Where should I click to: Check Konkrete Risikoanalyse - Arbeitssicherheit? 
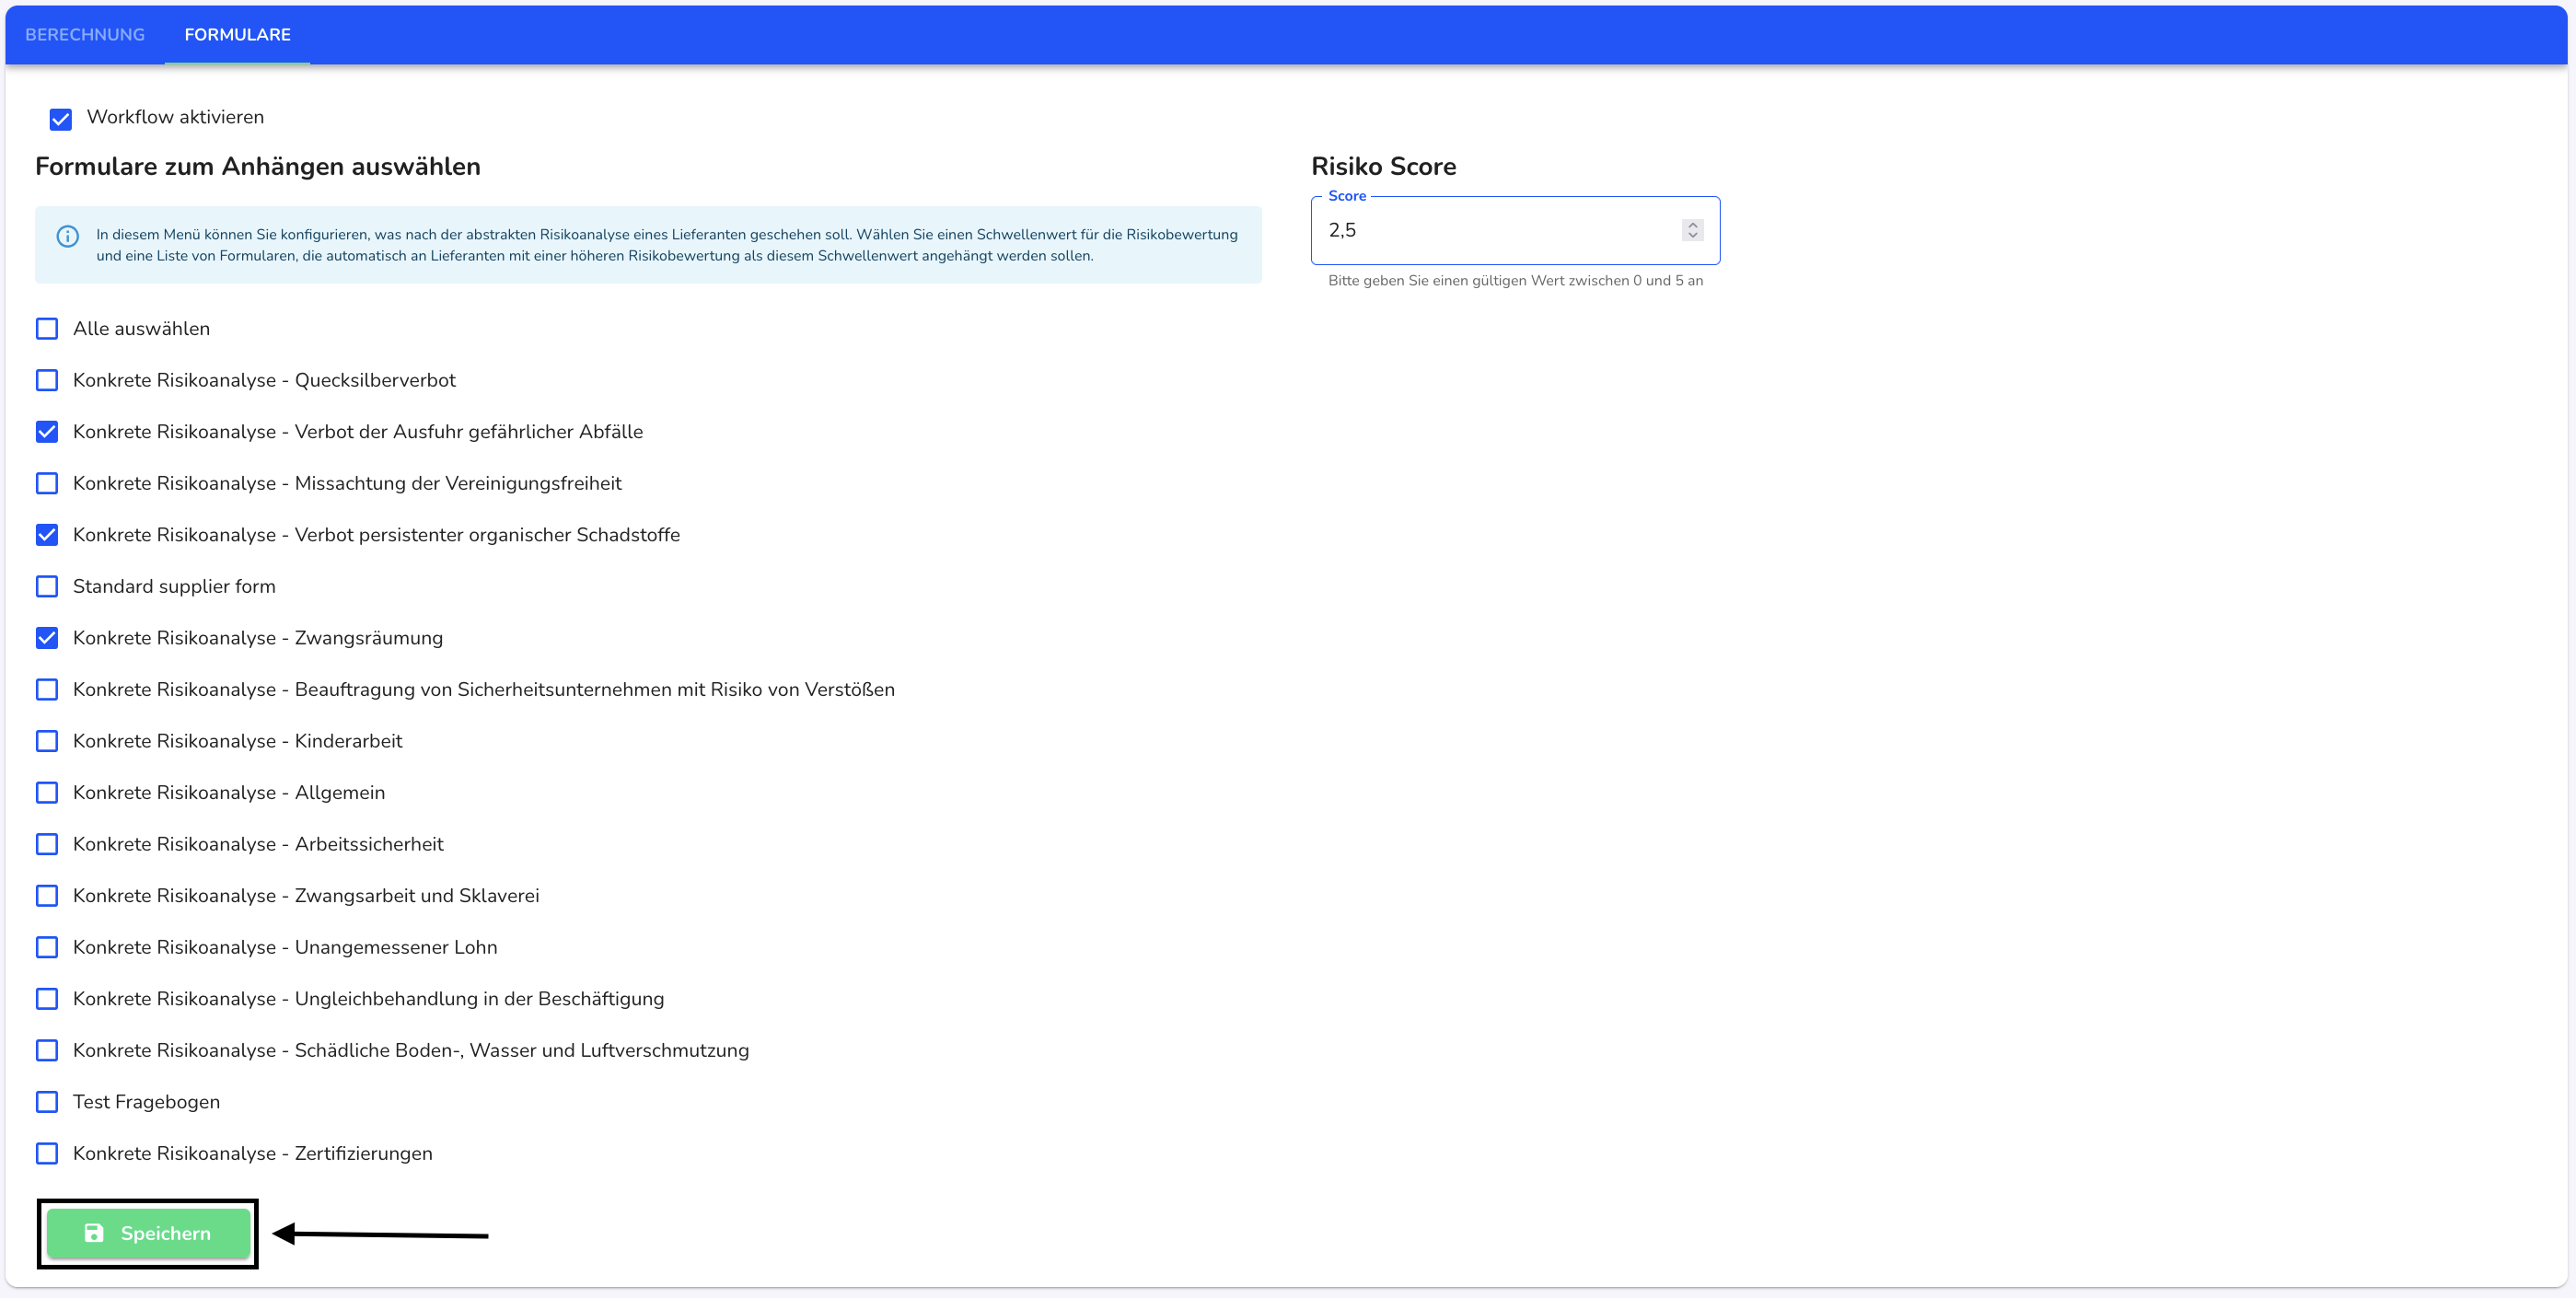47,844
